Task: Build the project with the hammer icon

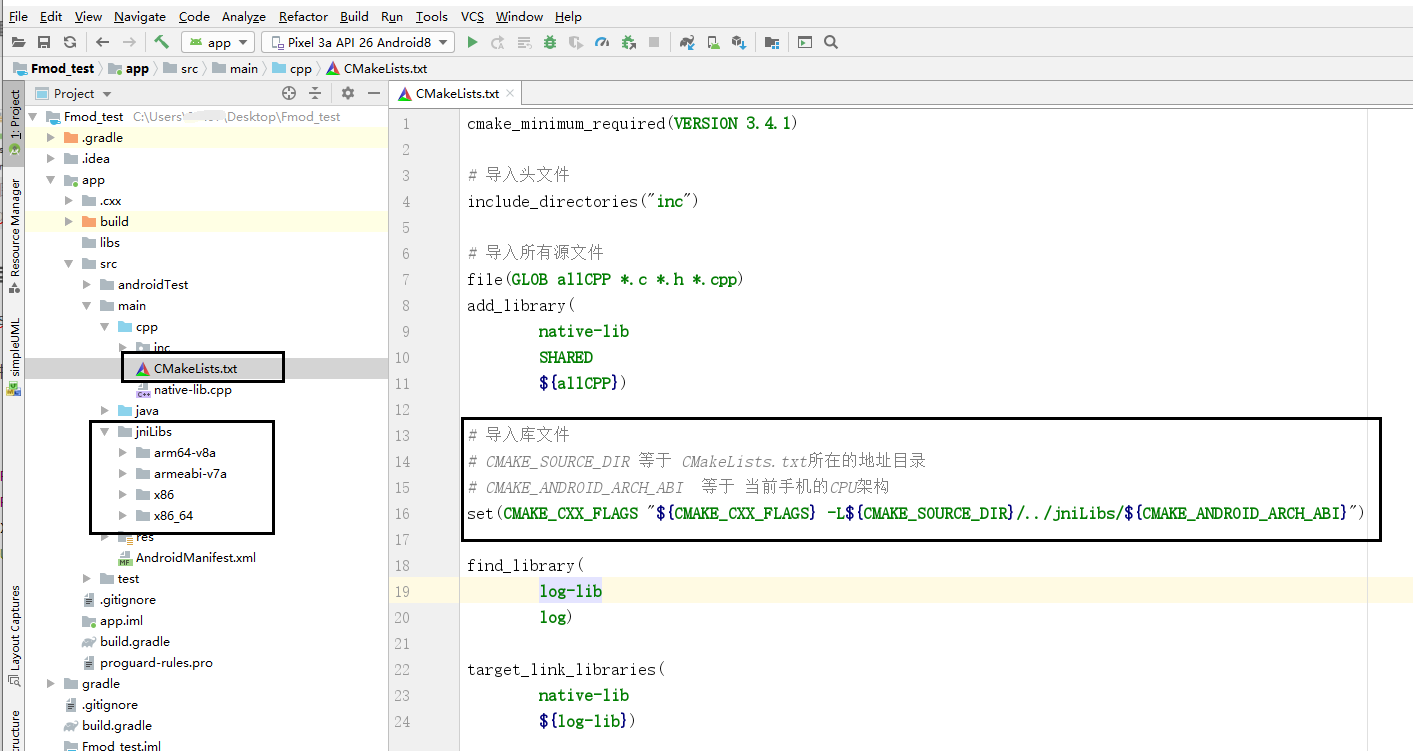Action: (160, 42)
